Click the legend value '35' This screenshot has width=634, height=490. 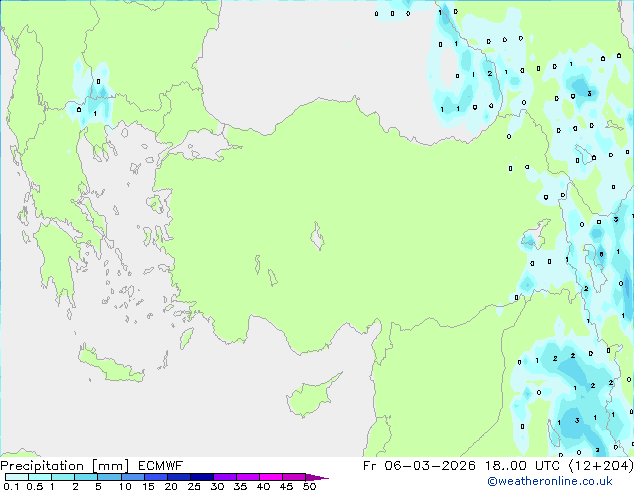(x=240, y=486)
